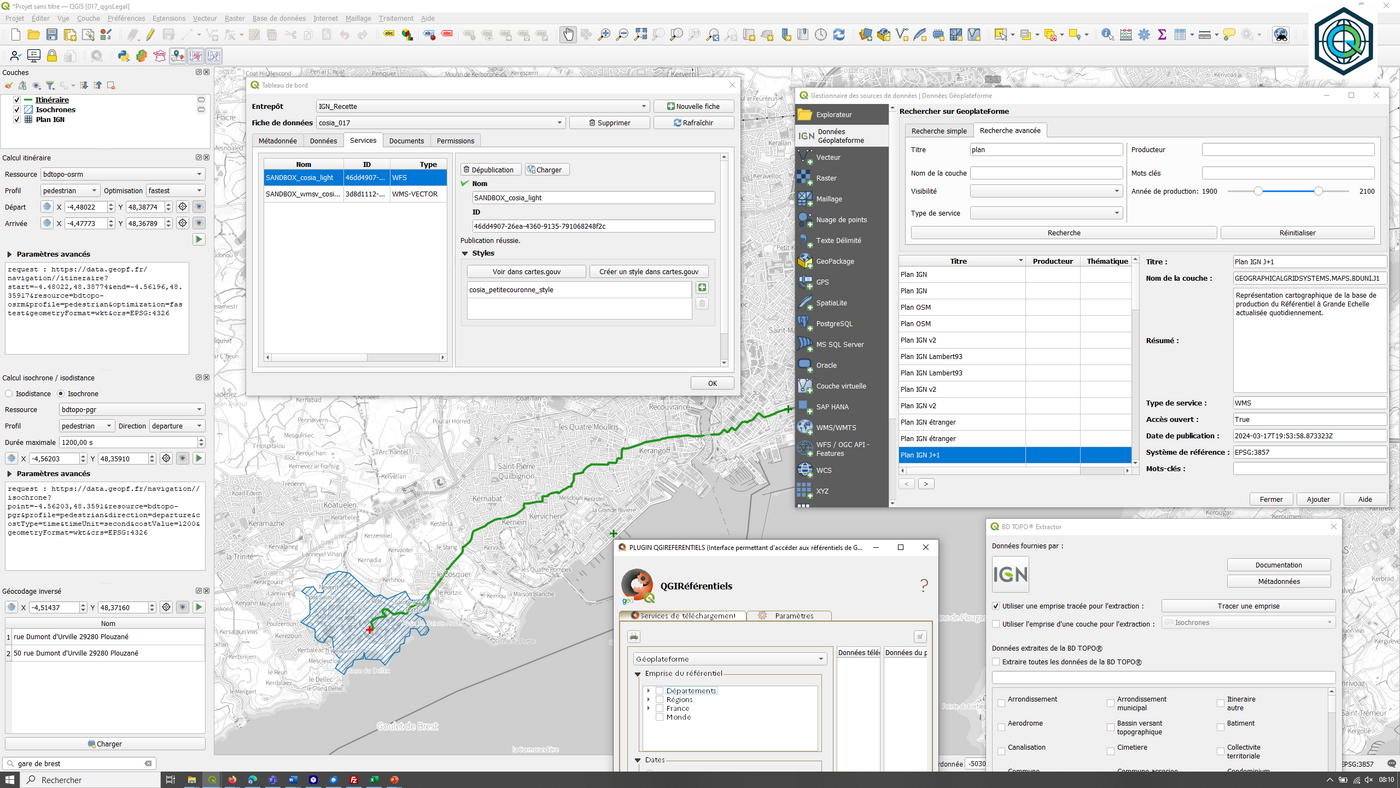Click the Tracer une emprise button
This screenshot has height=788, width=1400.
1247,605
